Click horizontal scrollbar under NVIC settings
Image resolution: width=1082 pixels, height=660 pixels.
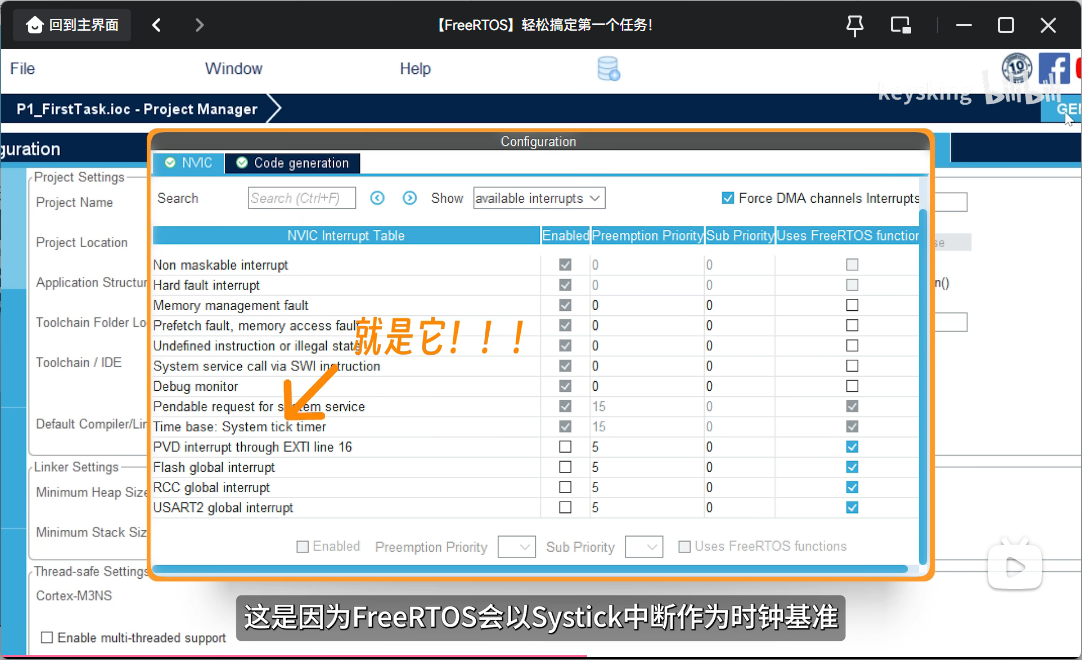tap(530, 569)
